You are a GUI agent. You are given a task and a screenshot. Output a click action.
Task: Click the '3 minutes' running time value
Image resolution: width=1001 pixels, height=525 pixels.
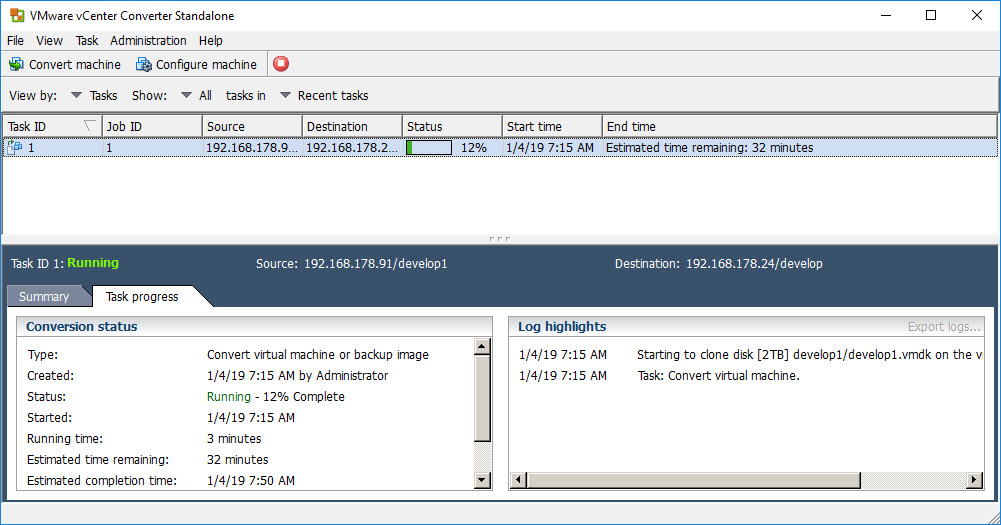pyautogui.click(x=234, y=439)
